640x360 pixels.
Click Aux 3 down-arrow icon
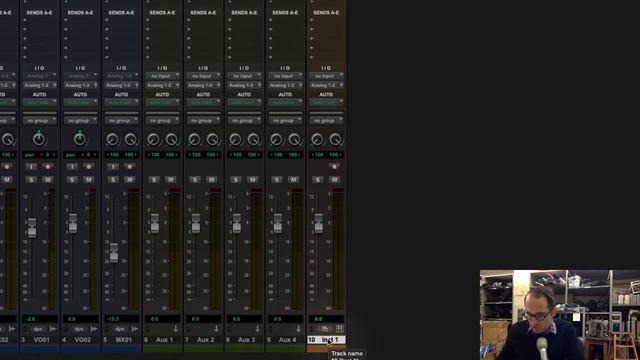coord(258,329)
